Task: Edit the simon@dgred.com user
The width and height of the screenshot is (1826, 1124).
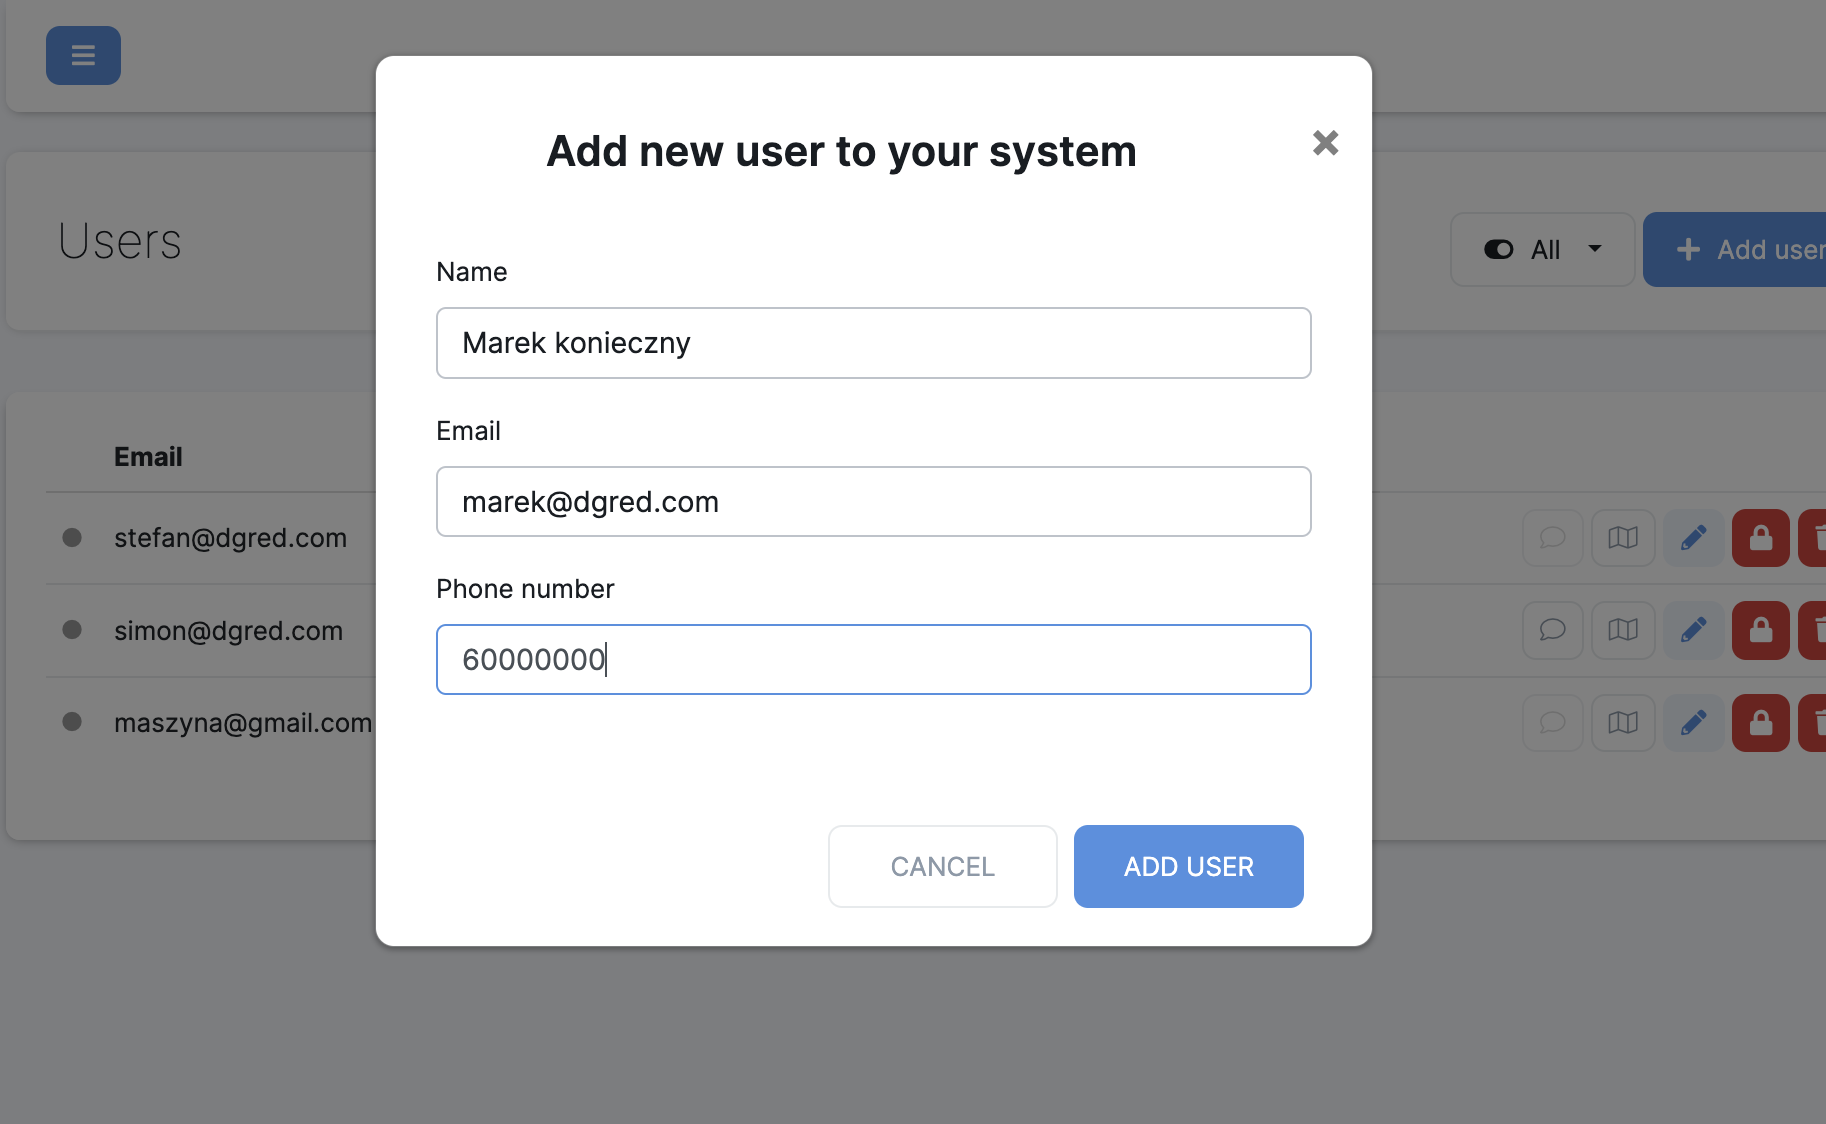Action: click(1693, 630)
